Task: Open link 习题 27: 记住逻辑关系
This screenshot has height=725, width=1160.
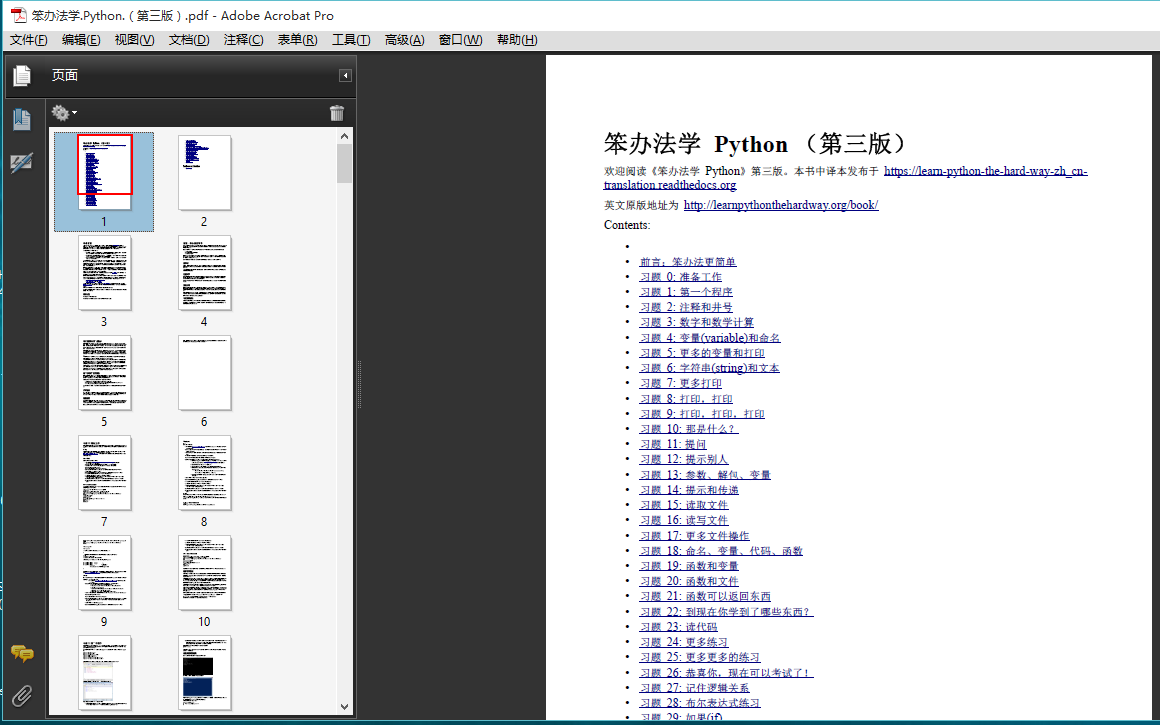Action: click(694, 688)
